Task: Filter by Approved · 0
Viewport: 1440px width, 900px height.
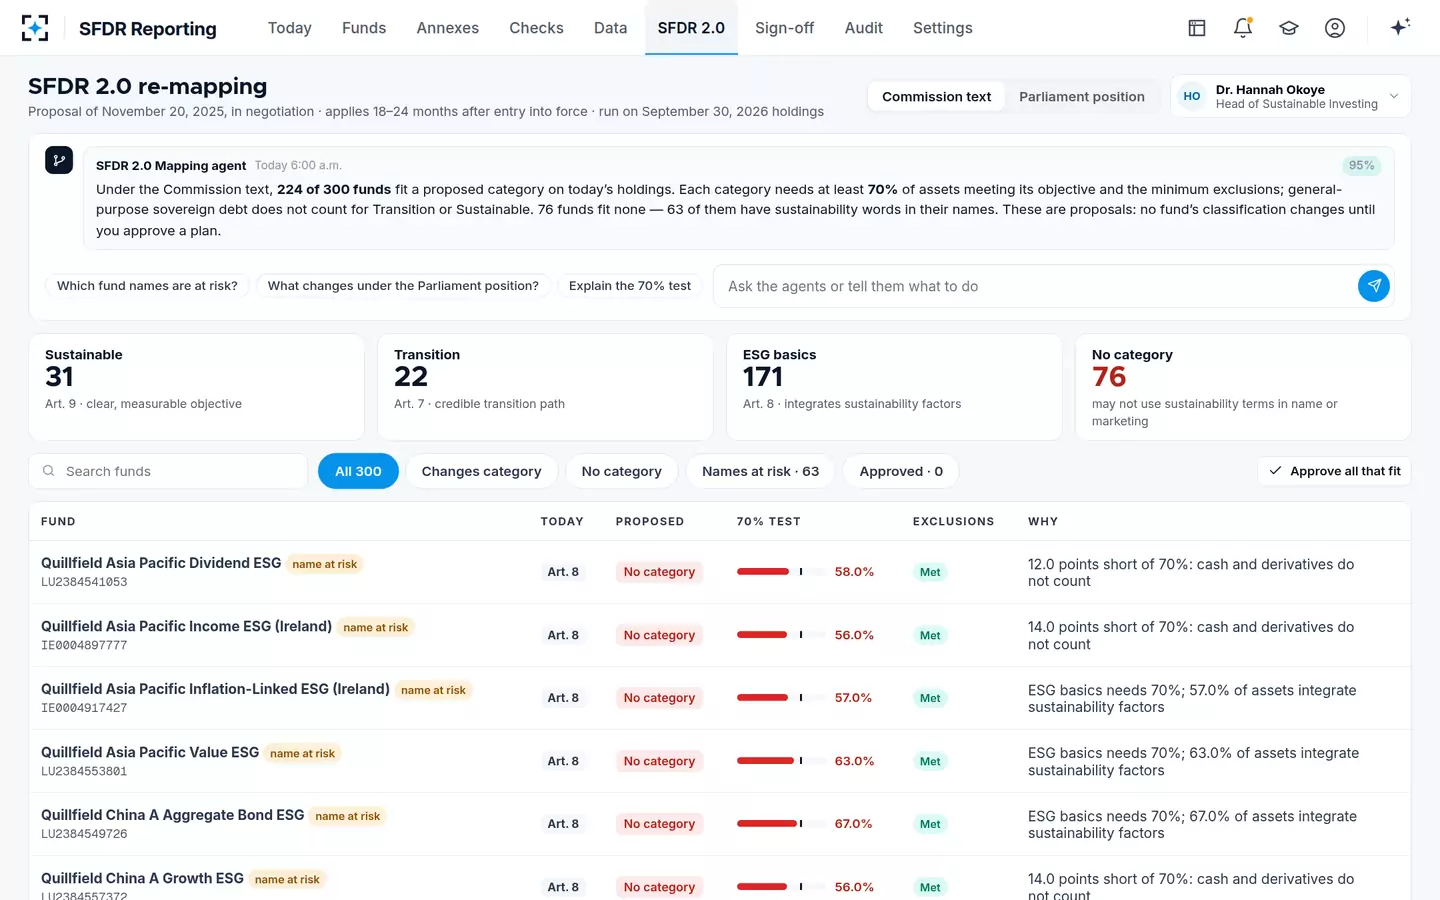Action: click(901, 471)
